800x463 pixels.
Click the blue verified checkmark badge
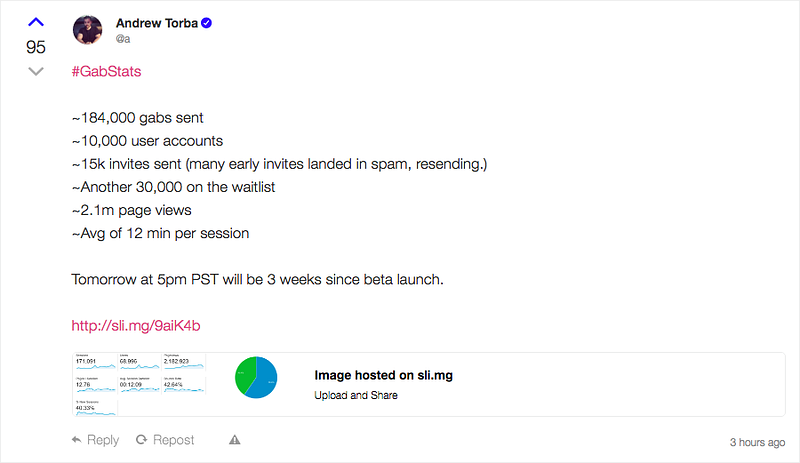205,23
